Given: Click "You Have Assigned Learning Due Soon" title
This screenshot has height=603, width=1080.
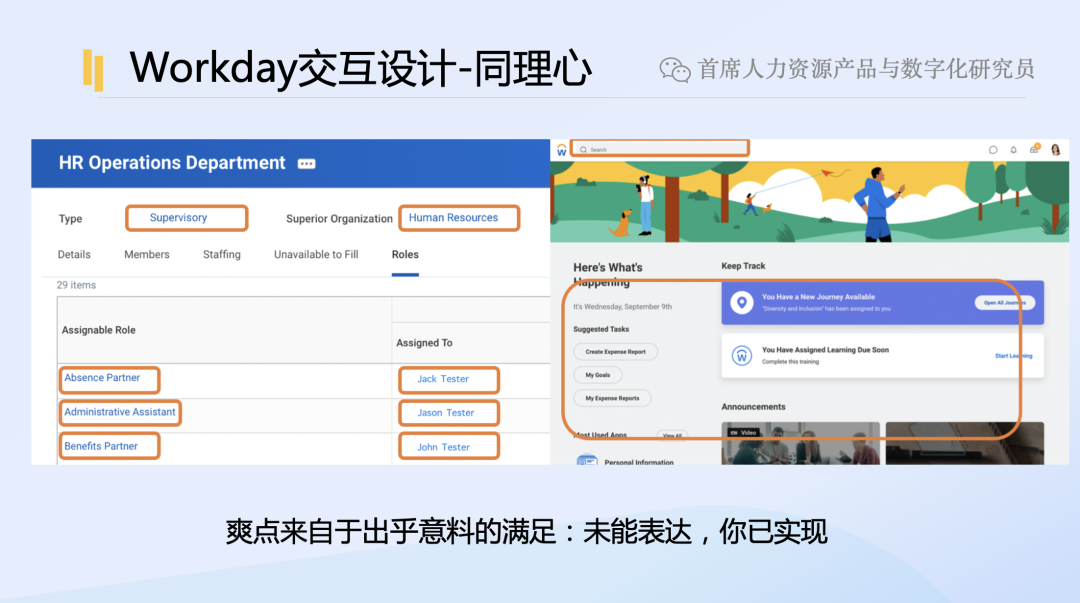Looking at the screenshot, I should click(825, 350).
